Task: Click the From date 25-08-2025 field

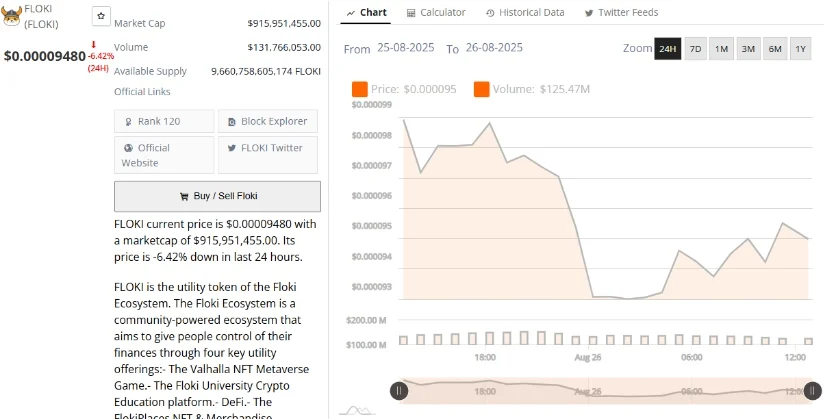Action: [x=407, y=49]
